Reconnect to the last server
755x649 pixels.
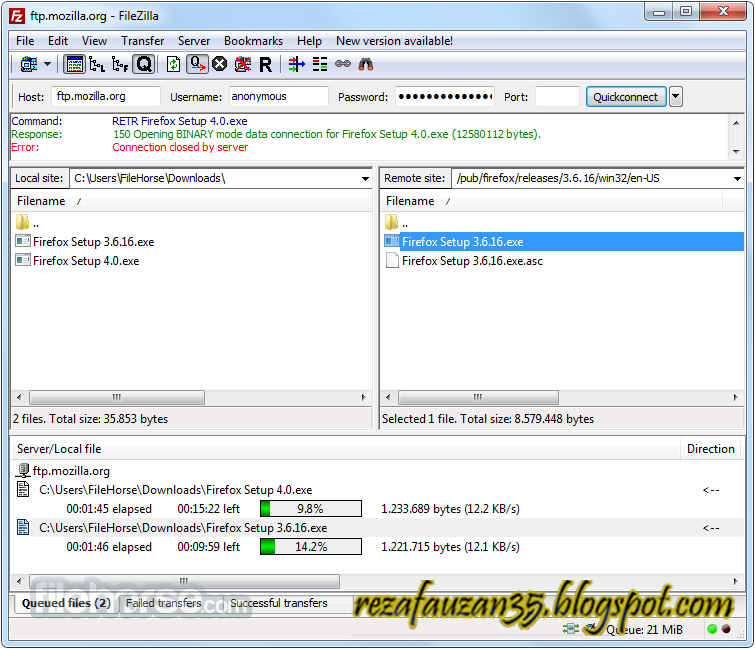(265, 64)
